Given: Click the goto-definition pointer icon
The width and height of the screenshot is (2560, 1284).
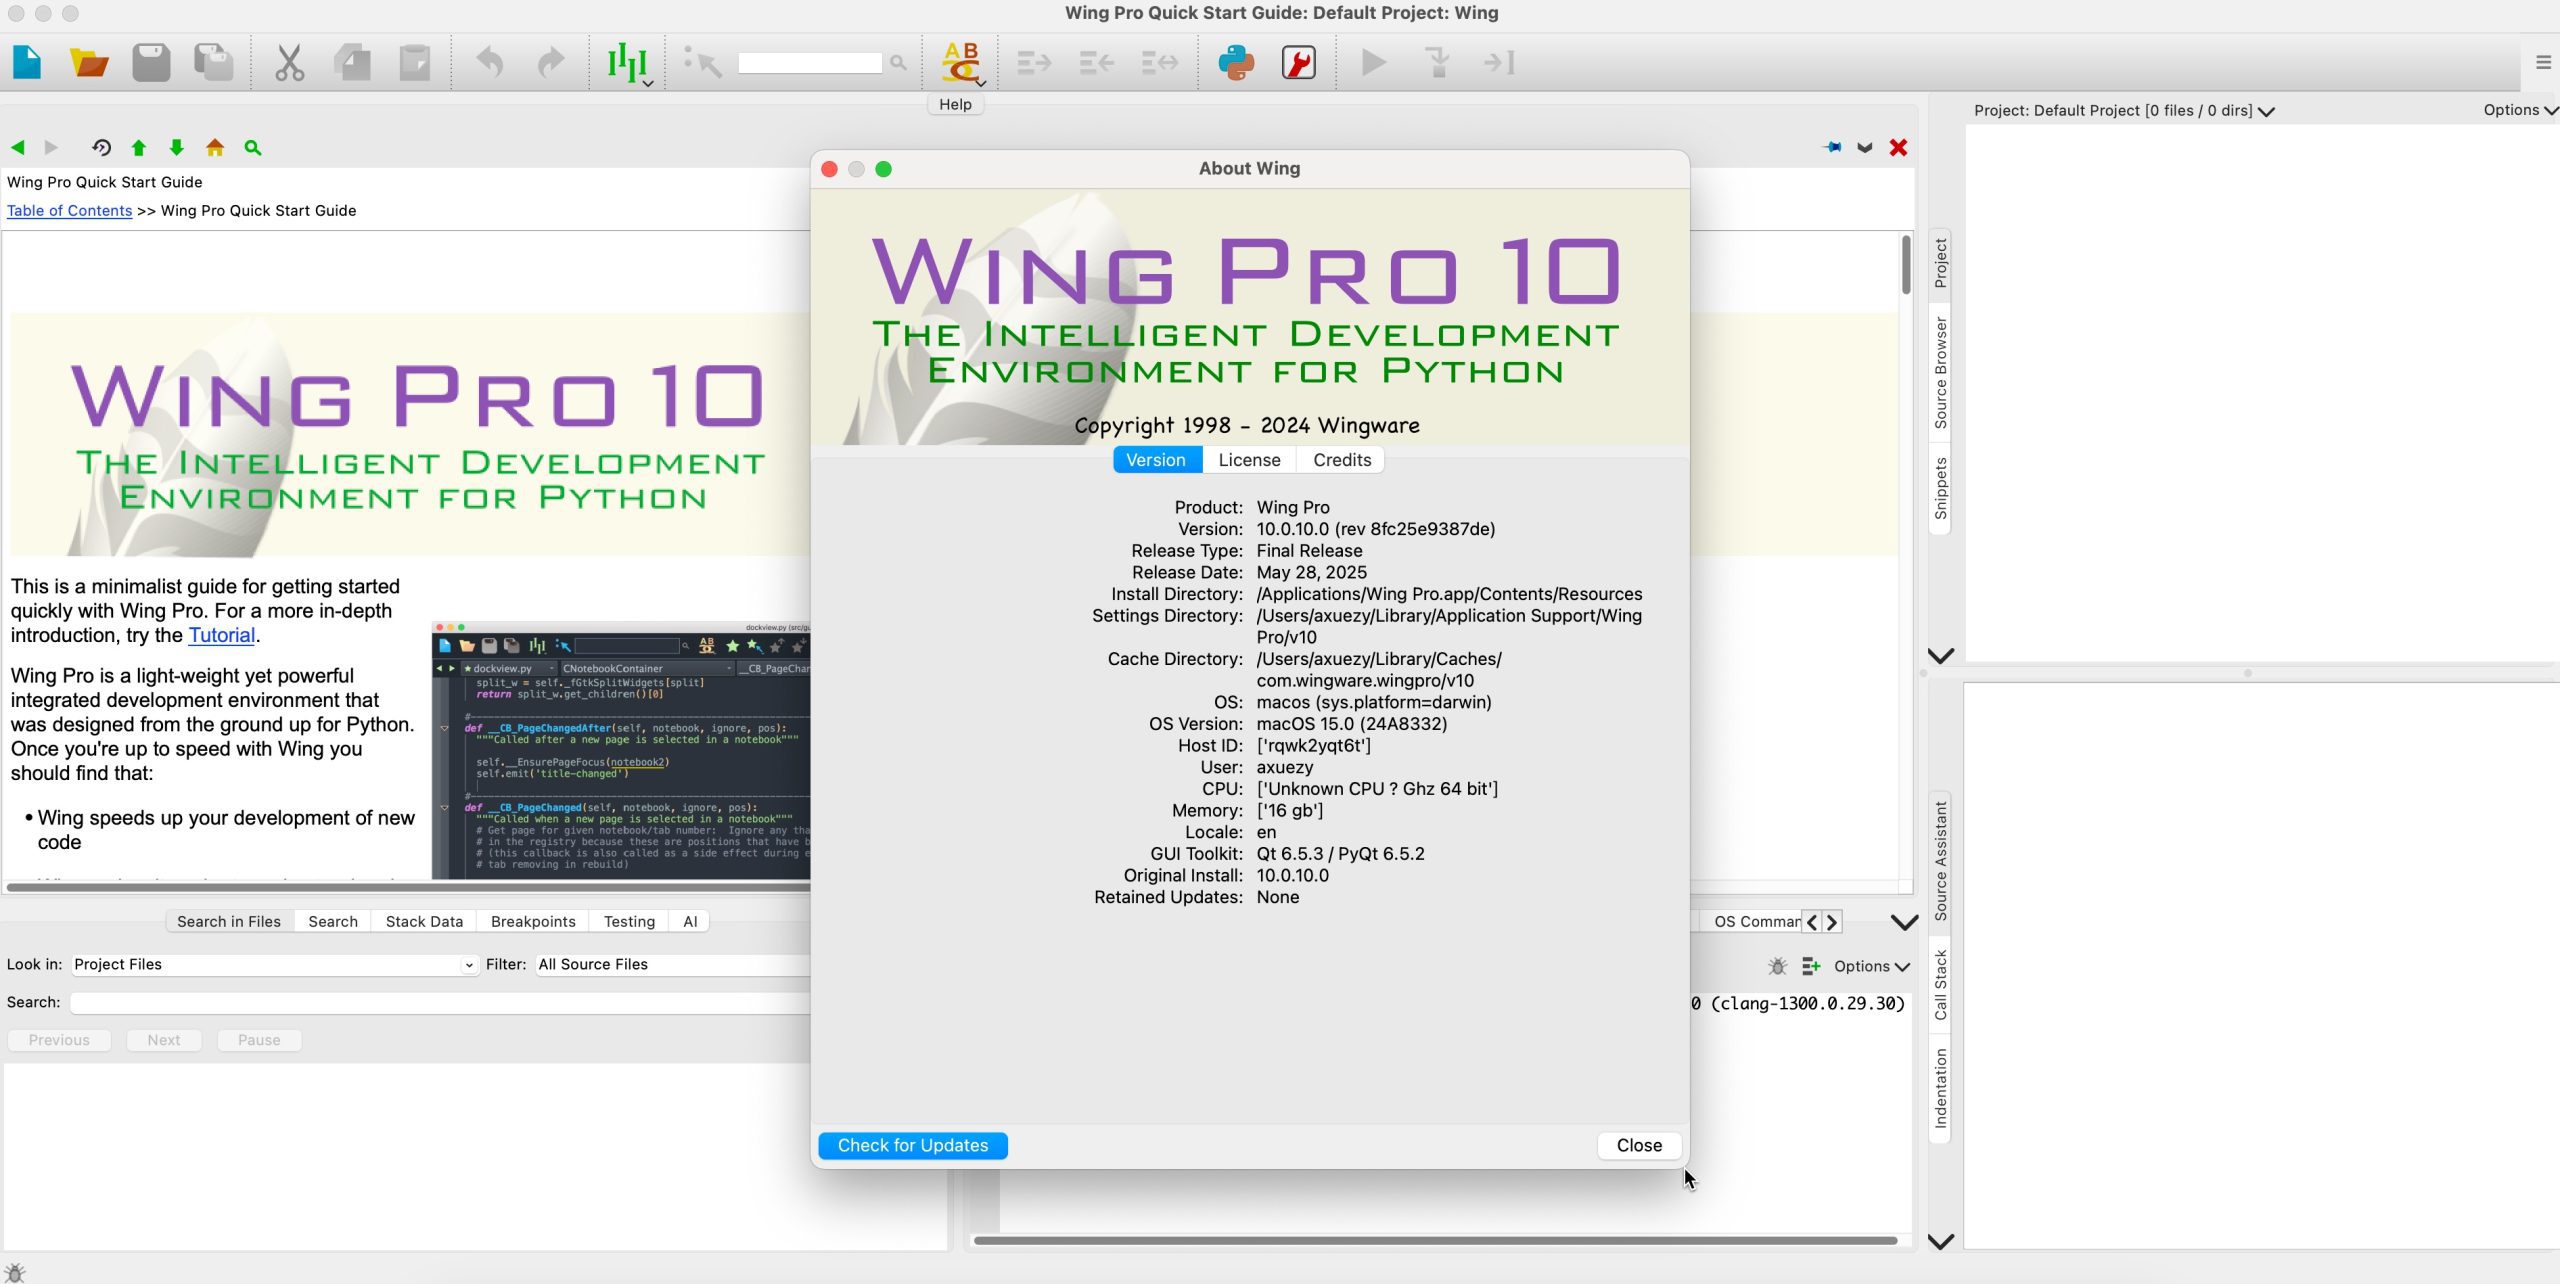Looking at the screenshot, I should 702,63.
